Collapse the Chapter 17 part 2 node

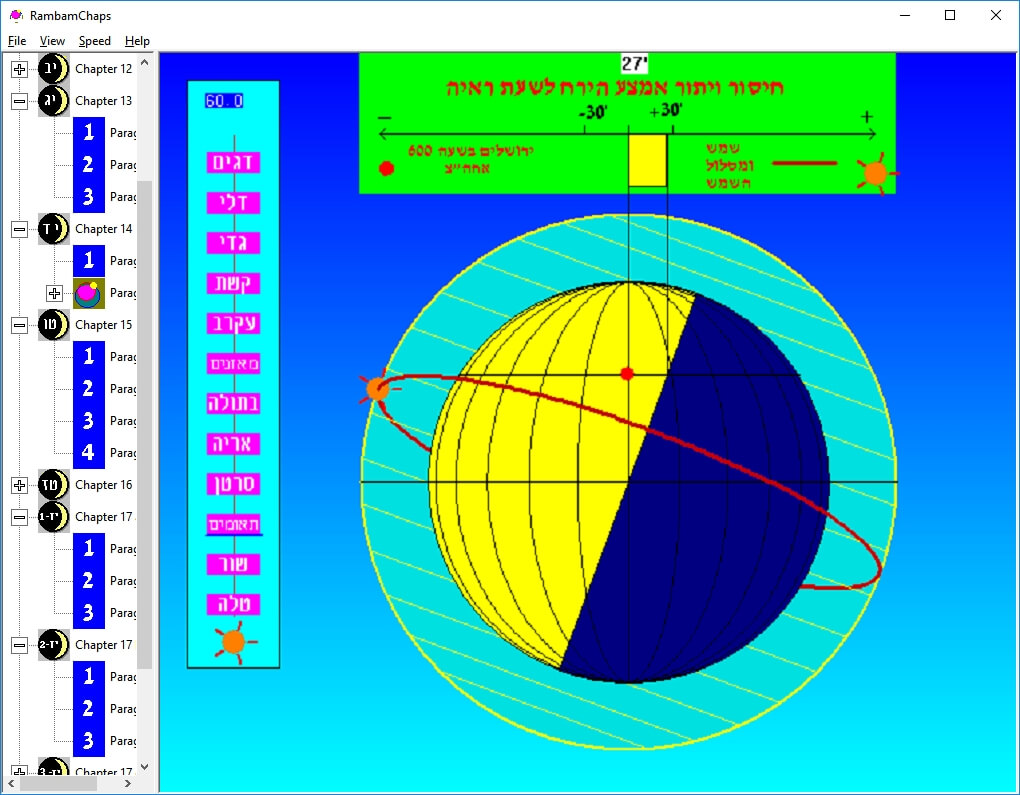click(20, 645)
